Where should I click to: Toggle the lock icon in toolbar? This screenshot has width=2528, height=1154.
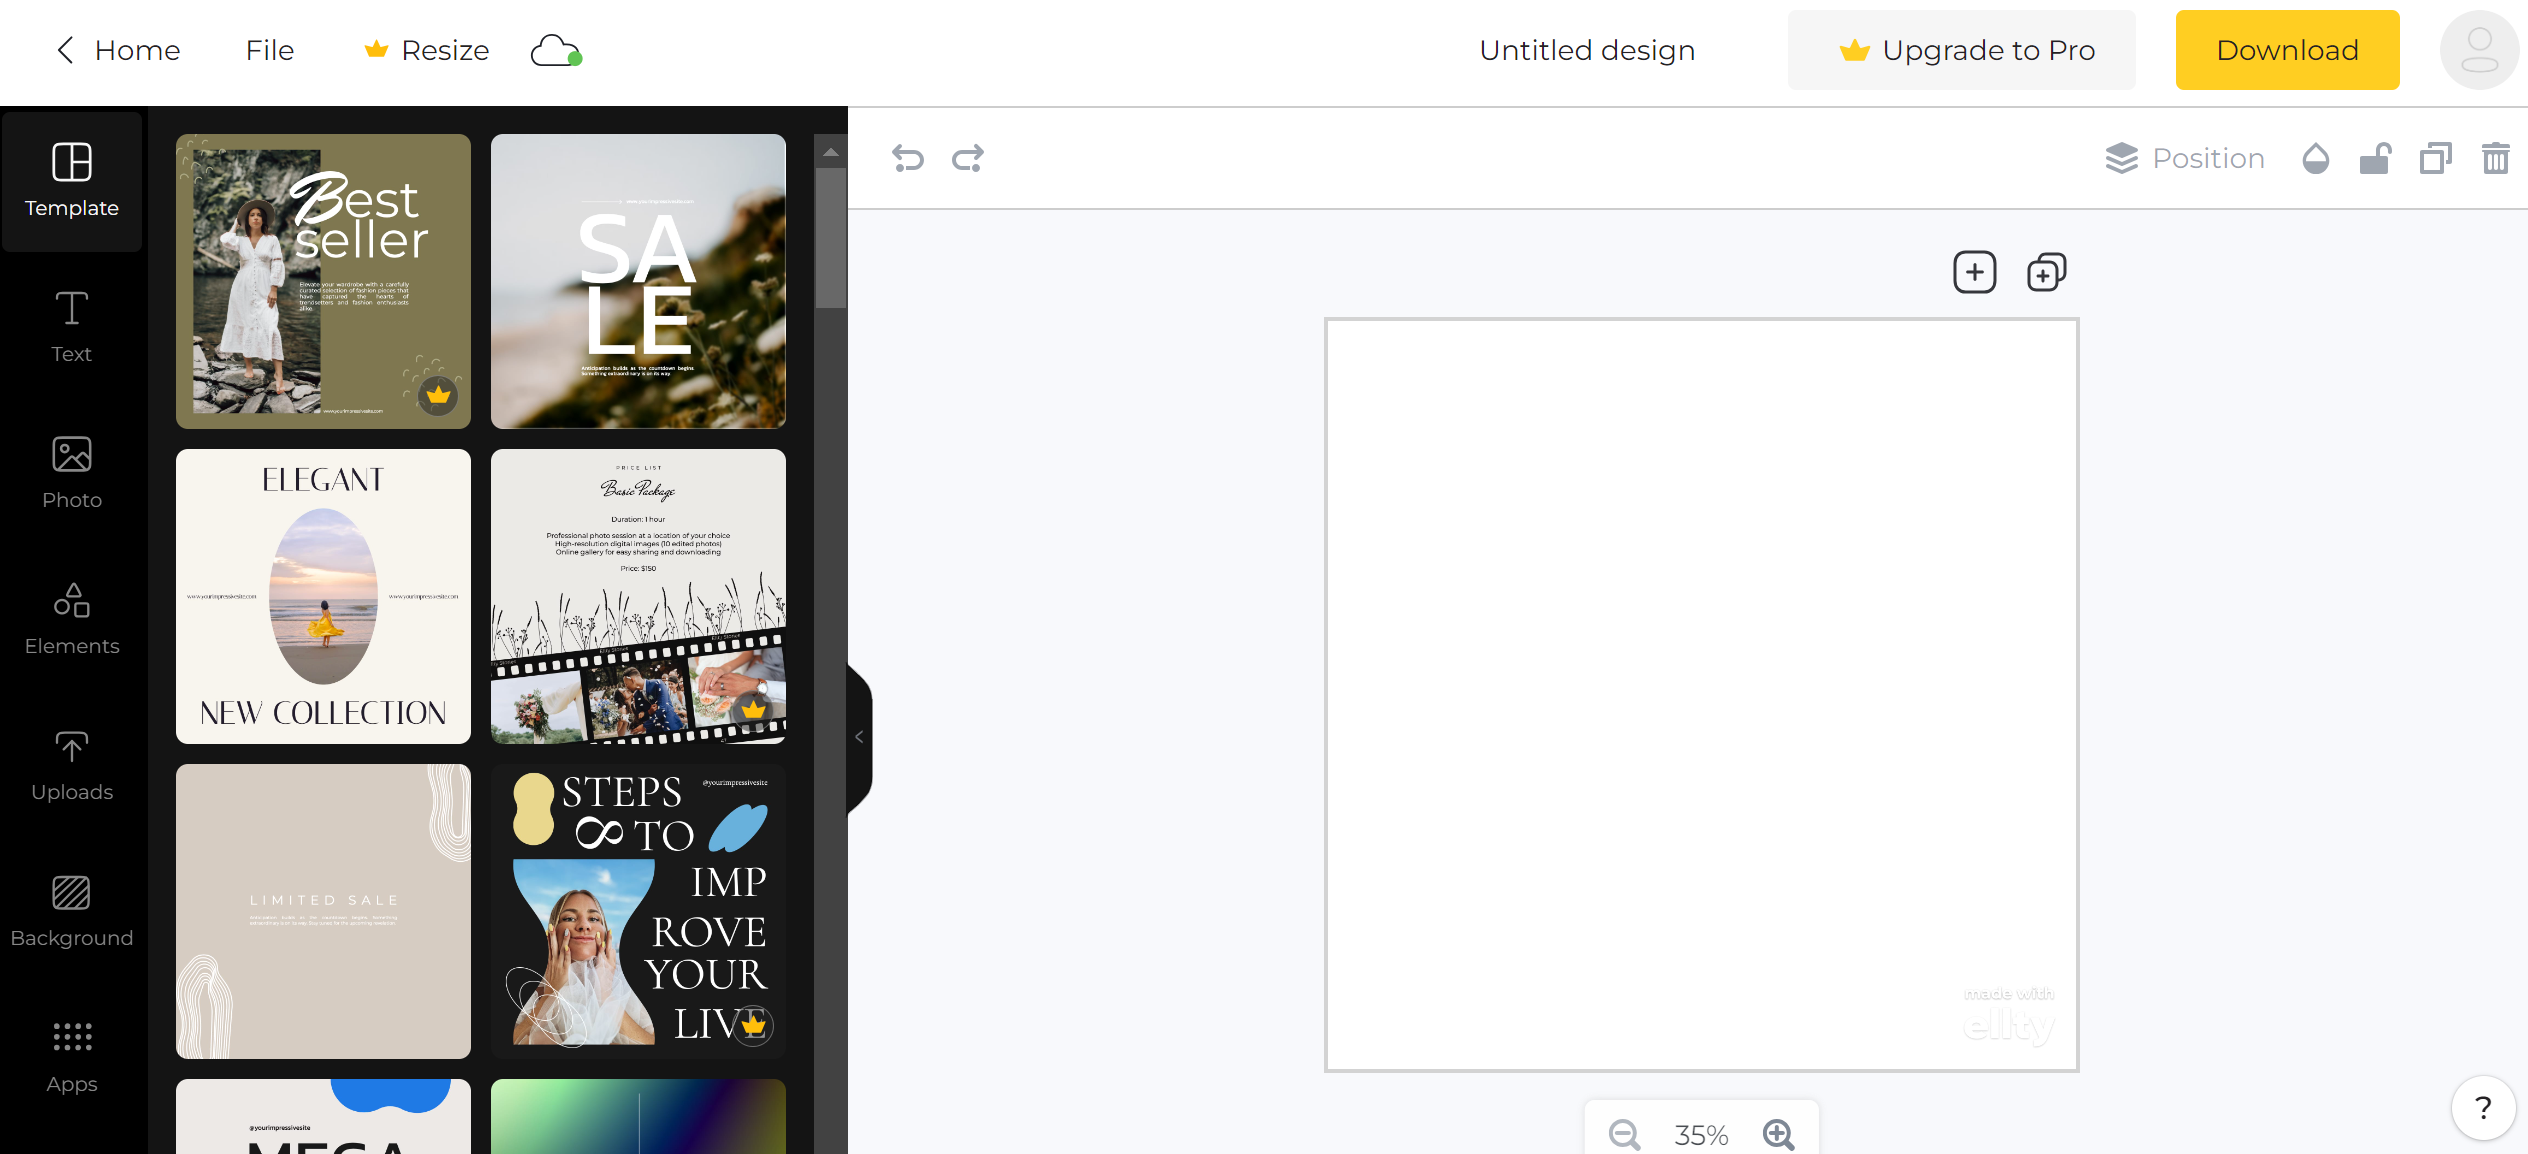(2375, 158)
